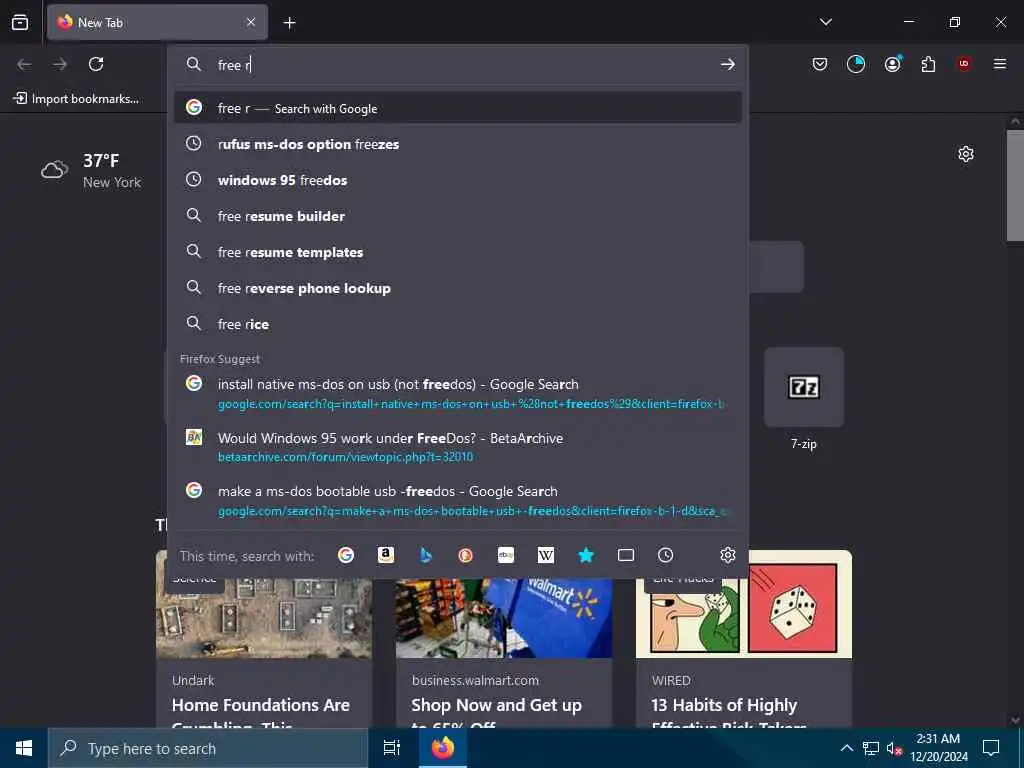Expand the list all tabs chevron
Viewport: 1024px width, 768px height.
coord(825,22)
